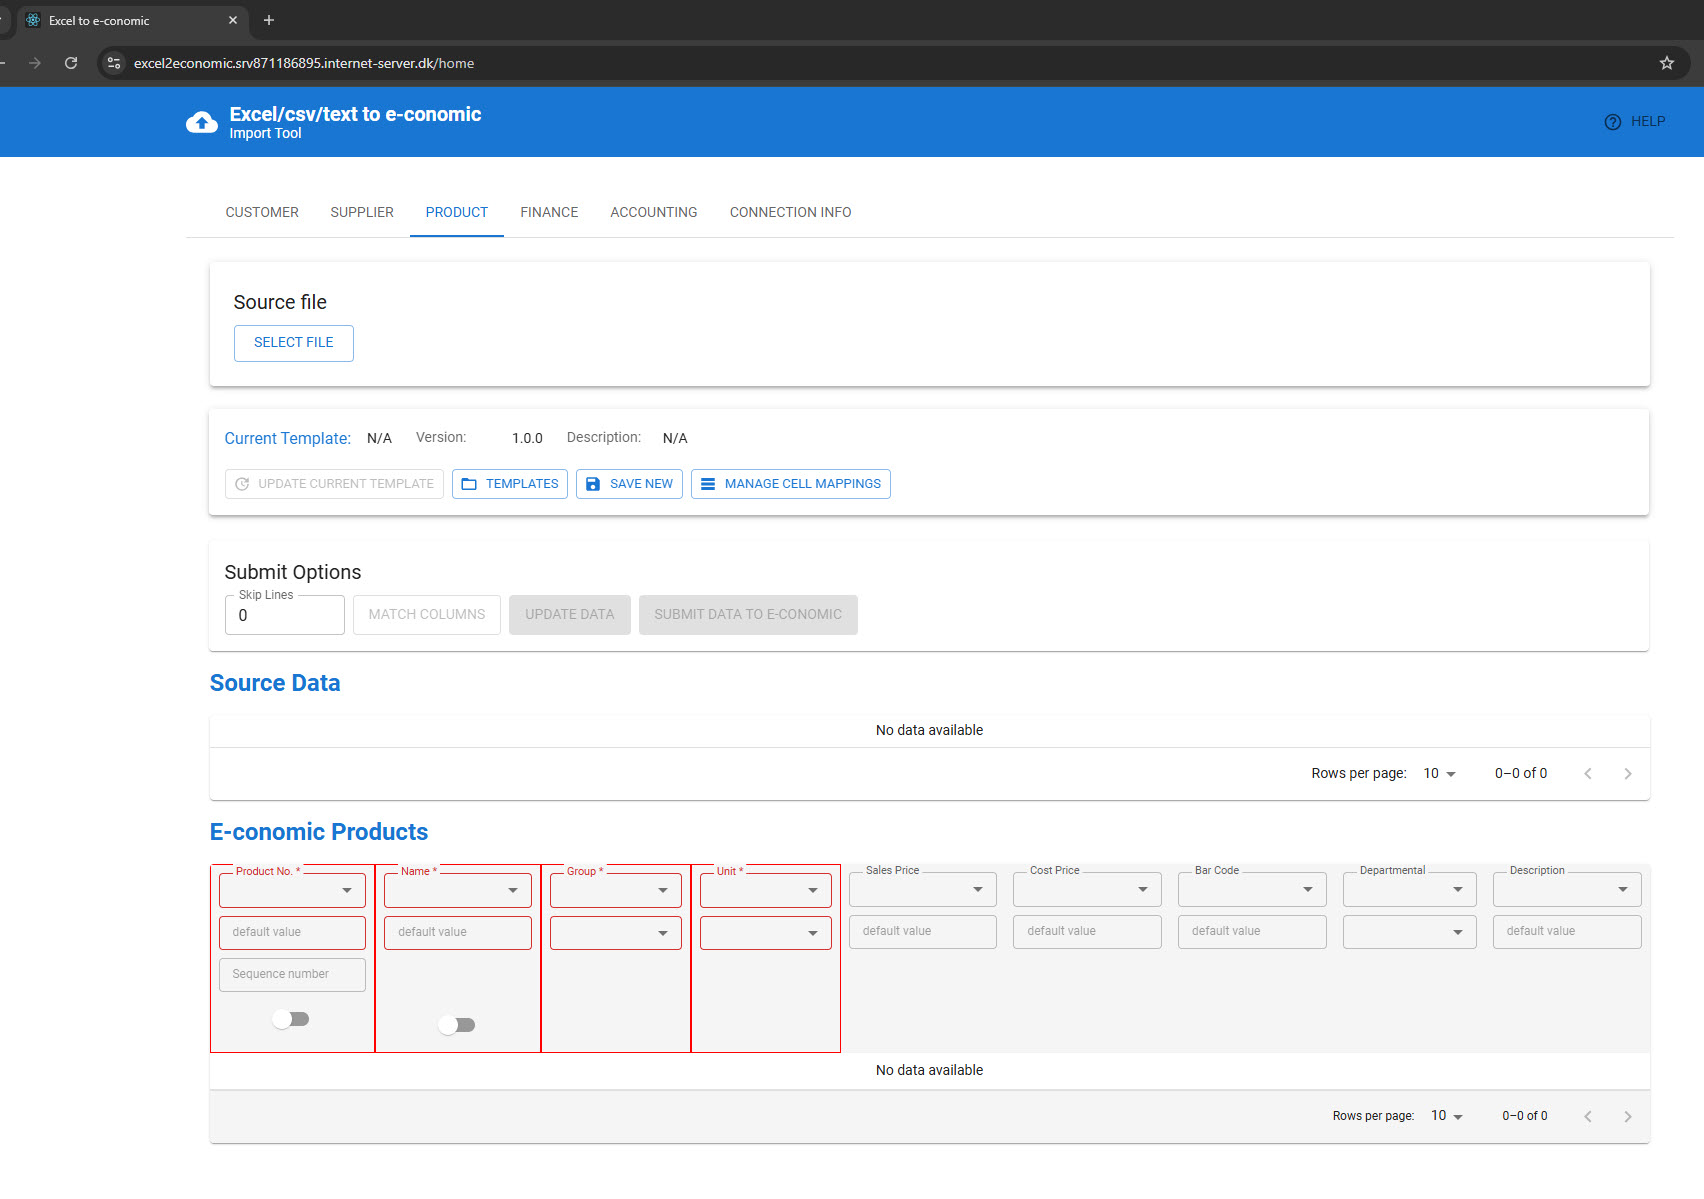
Task: Expand the Unit column mapping dropdown
Action: click(x=766, y=890)
